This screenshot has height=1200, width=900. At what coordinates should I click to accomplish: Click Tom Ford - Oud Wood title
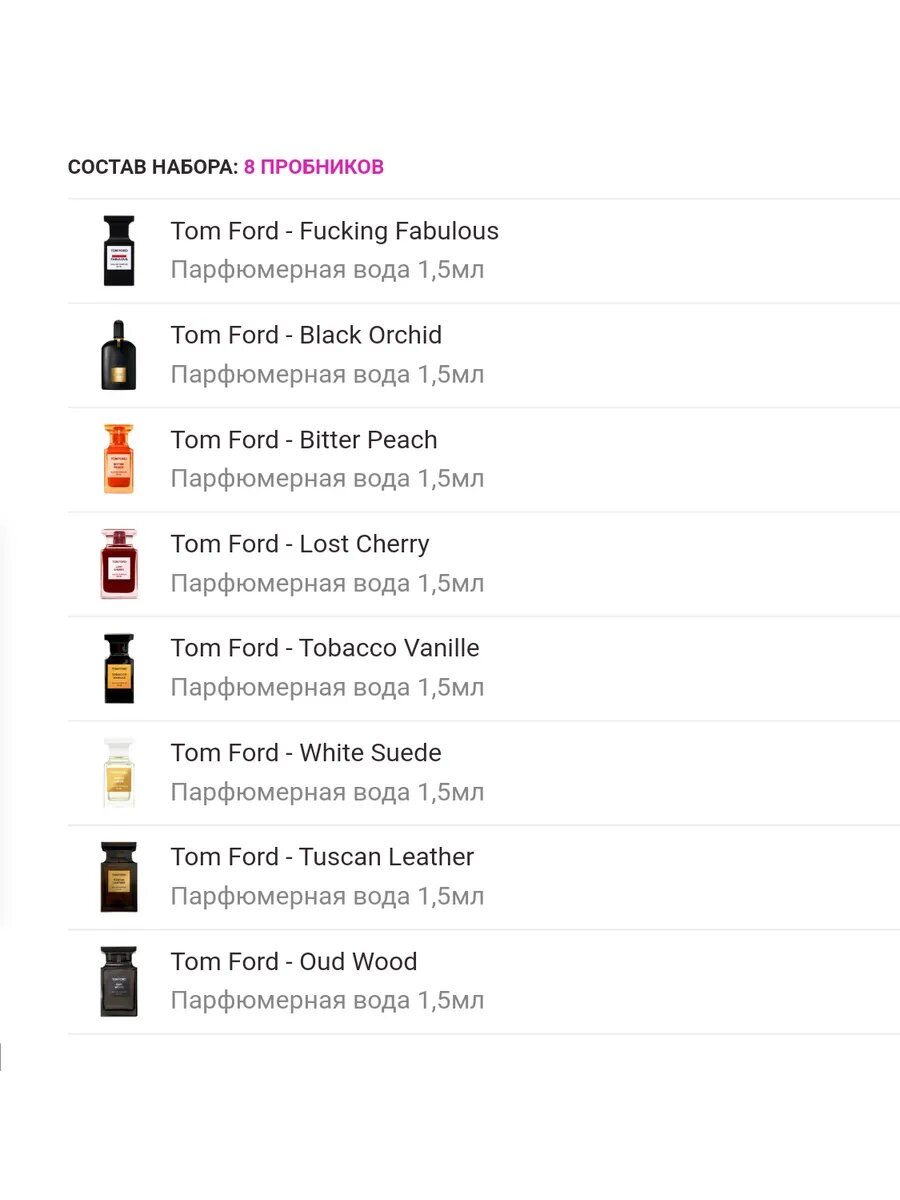[294, 962]
